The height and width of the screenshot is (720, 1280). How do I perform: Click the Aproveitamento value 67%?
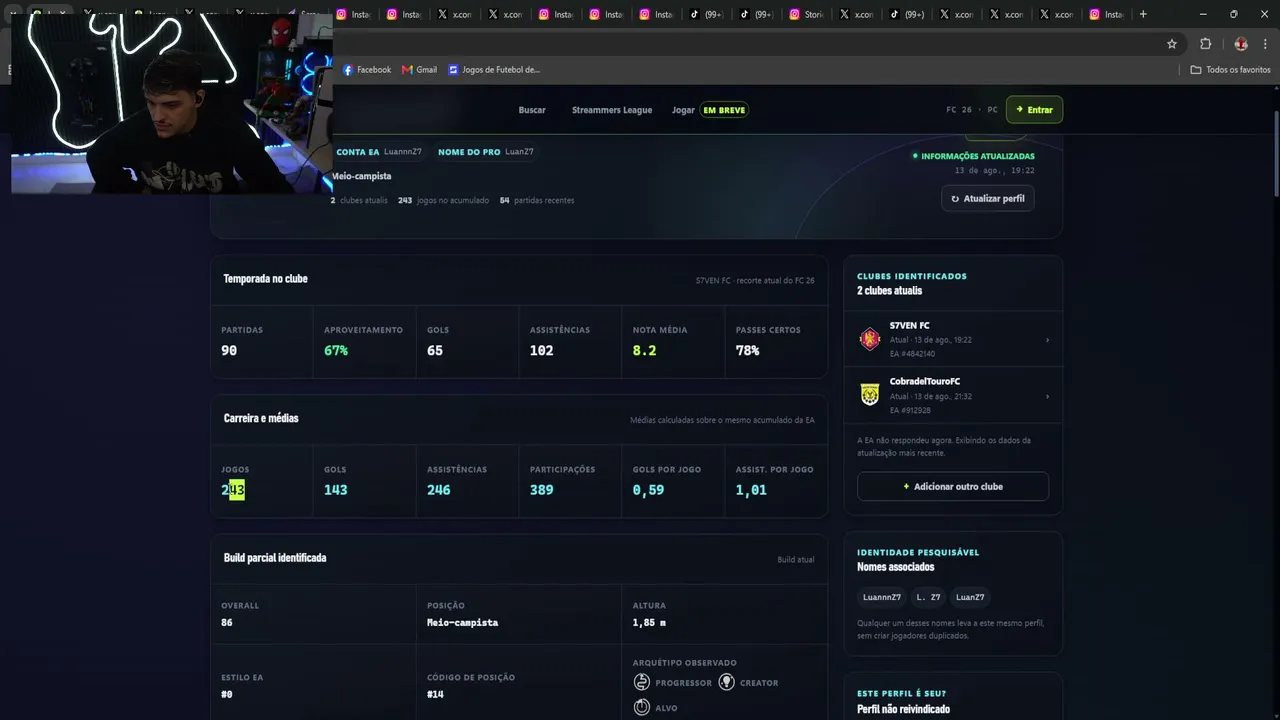coord(336,351)
